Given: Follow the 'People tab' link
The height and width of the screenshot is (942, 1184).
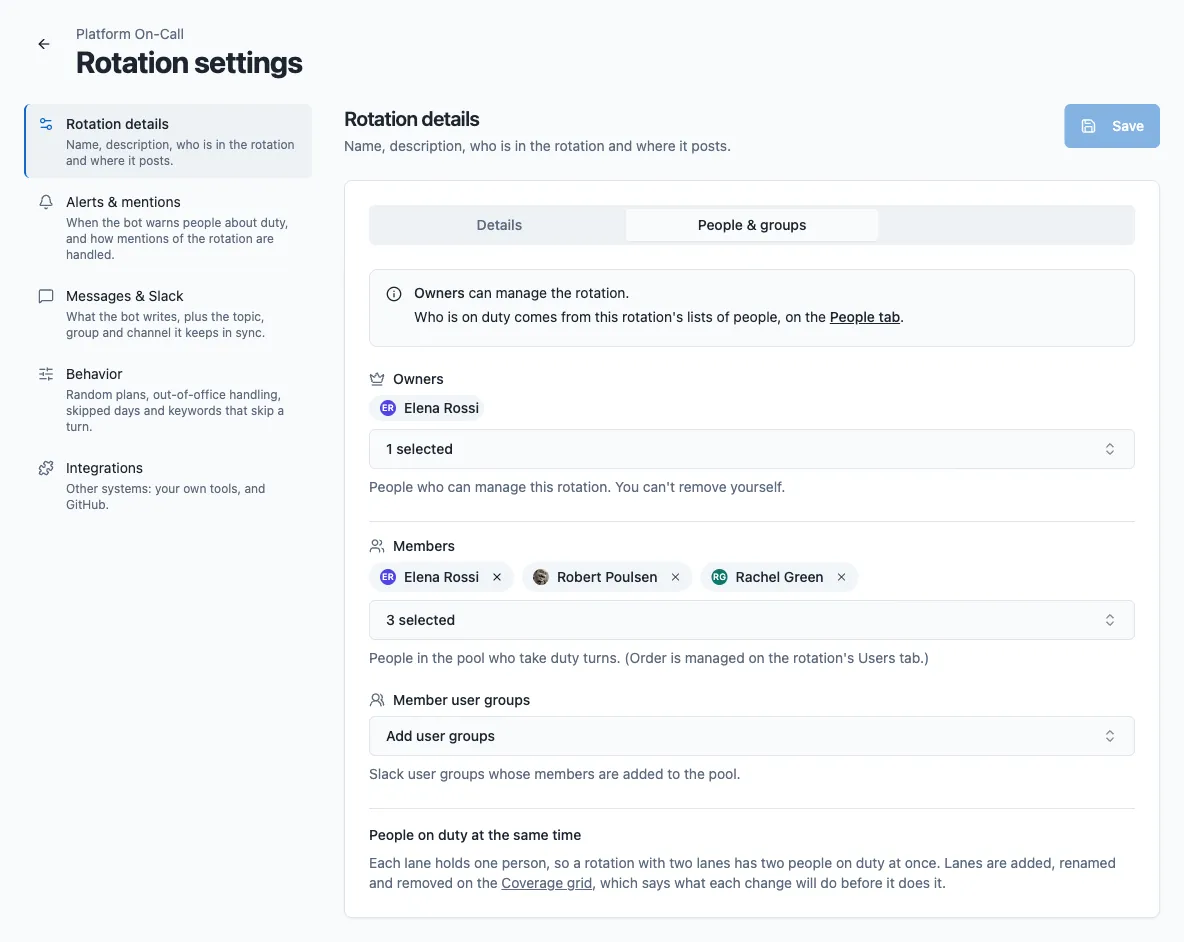Looking at the screenshot, I should click(x=865, y=317).
